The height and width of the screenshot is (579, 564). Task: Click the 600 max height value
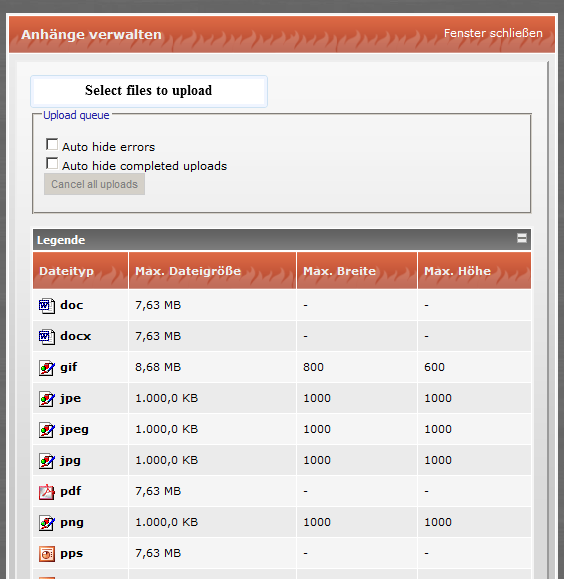coord(435,367)
